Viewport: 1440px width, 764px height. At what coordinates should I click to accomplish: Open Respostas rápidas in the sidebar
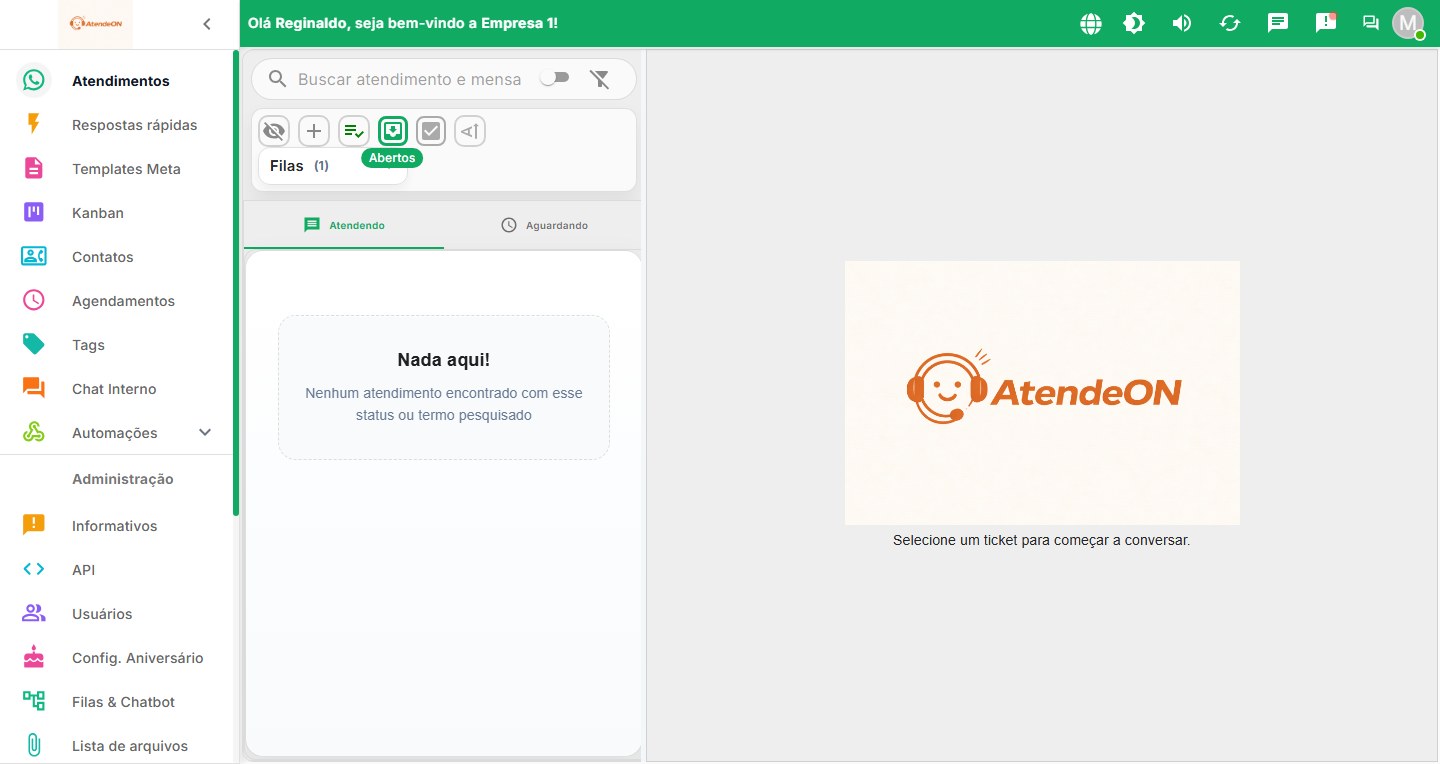coord(118,125)
